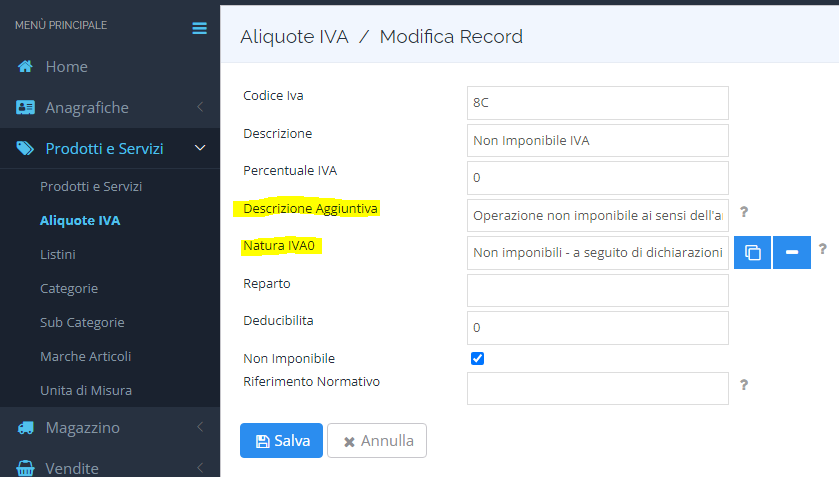Go to Sub Categorie in sidebar
Image resolution: width=839 pixels, height=477 pixels.
pos(82,323)
